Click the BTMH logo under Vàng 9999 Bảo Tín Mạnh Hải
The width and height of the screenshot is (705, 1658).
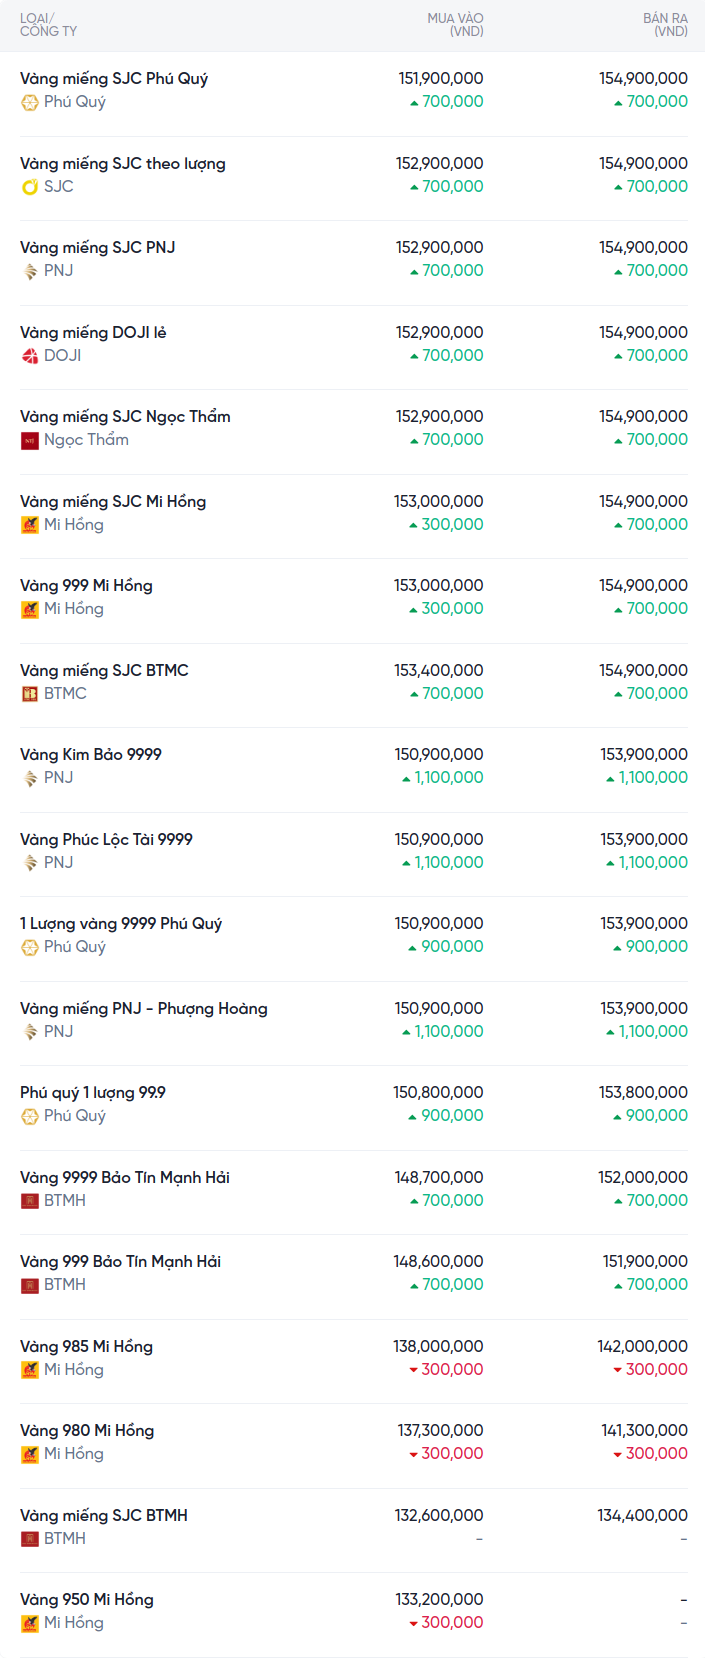pyautogui.click(x=30, y=1201)
